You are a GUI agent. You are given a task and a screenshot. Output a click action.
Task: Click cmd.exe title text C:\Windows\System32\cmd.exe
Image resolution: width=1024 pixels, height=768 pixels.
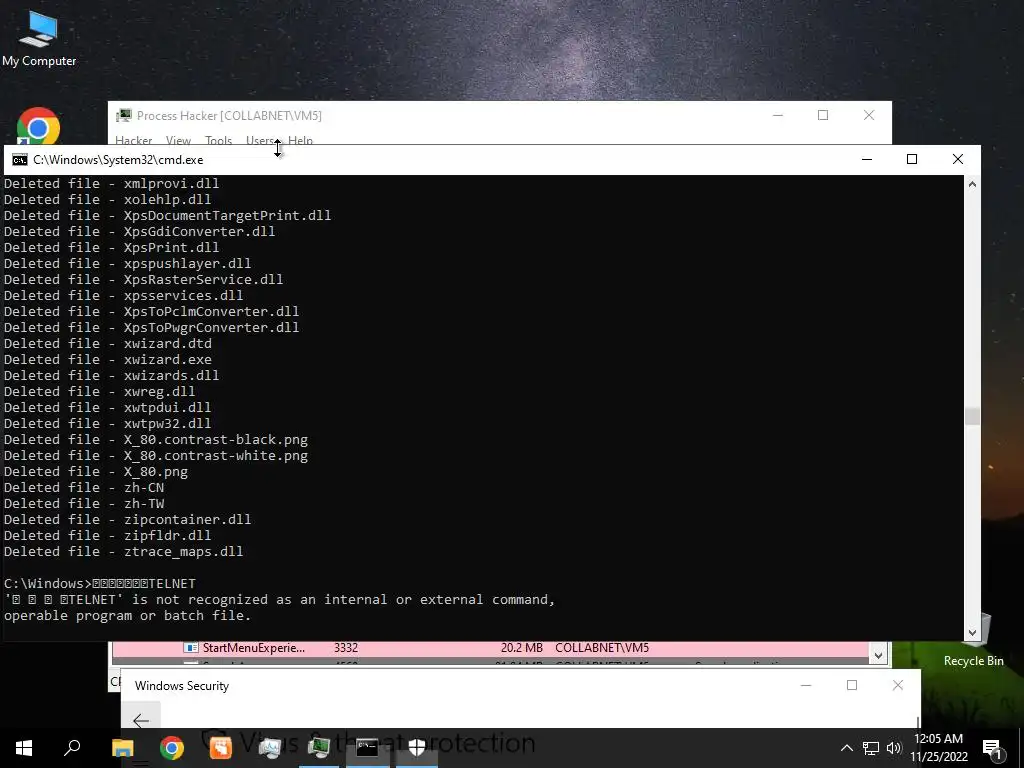point(118,160)
